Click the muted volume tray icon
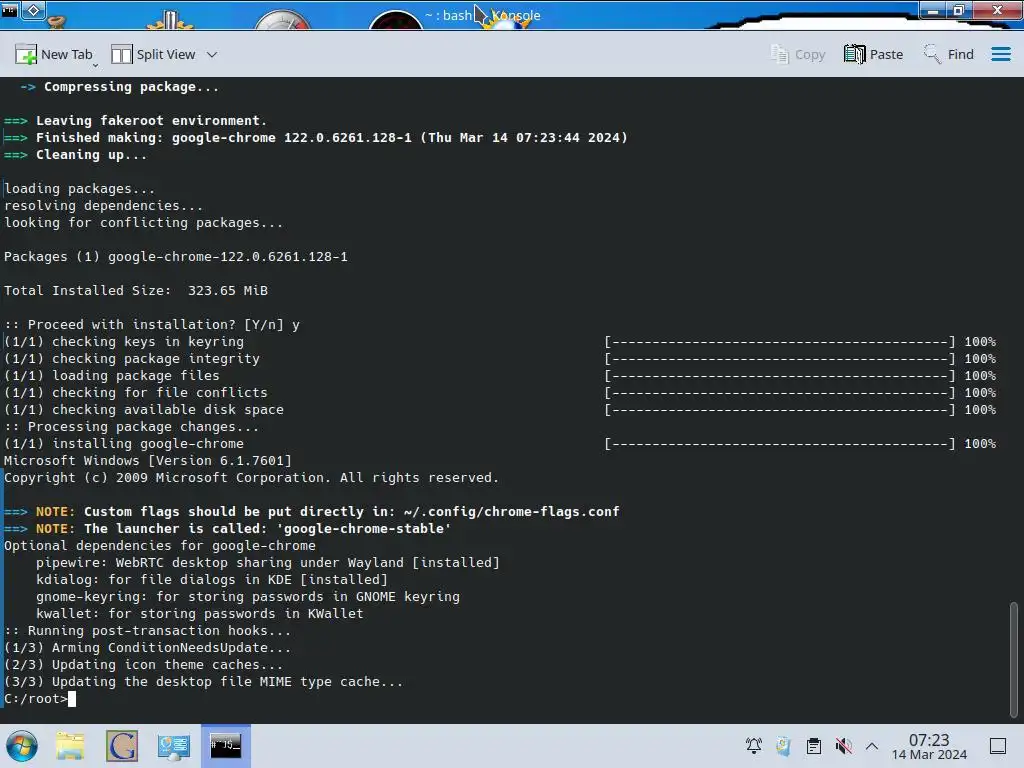This screenshot has height=768, width=1024. (843, 746)
